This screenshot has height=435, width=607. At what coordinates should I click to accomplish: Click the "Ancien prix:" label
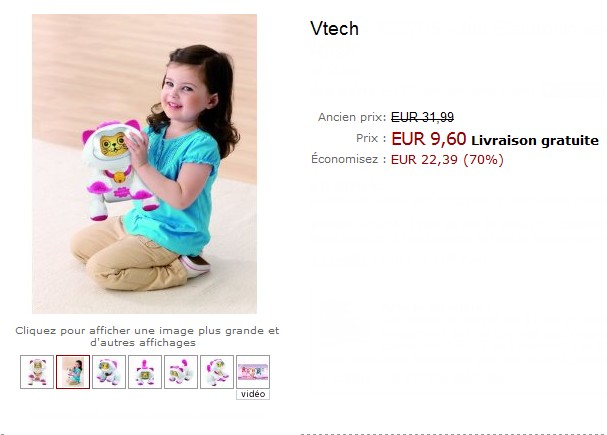352,117
